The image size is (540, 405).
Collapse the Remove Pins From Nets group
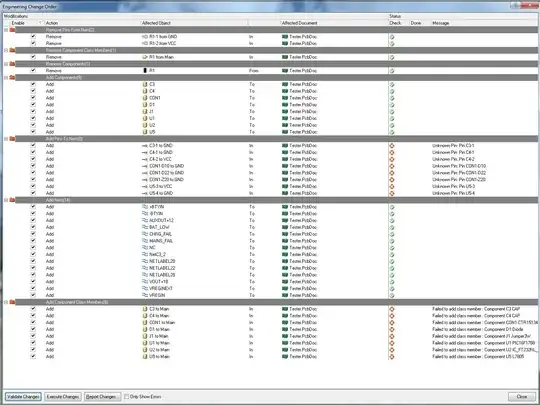pyautogui.click(x=6, y=30)
